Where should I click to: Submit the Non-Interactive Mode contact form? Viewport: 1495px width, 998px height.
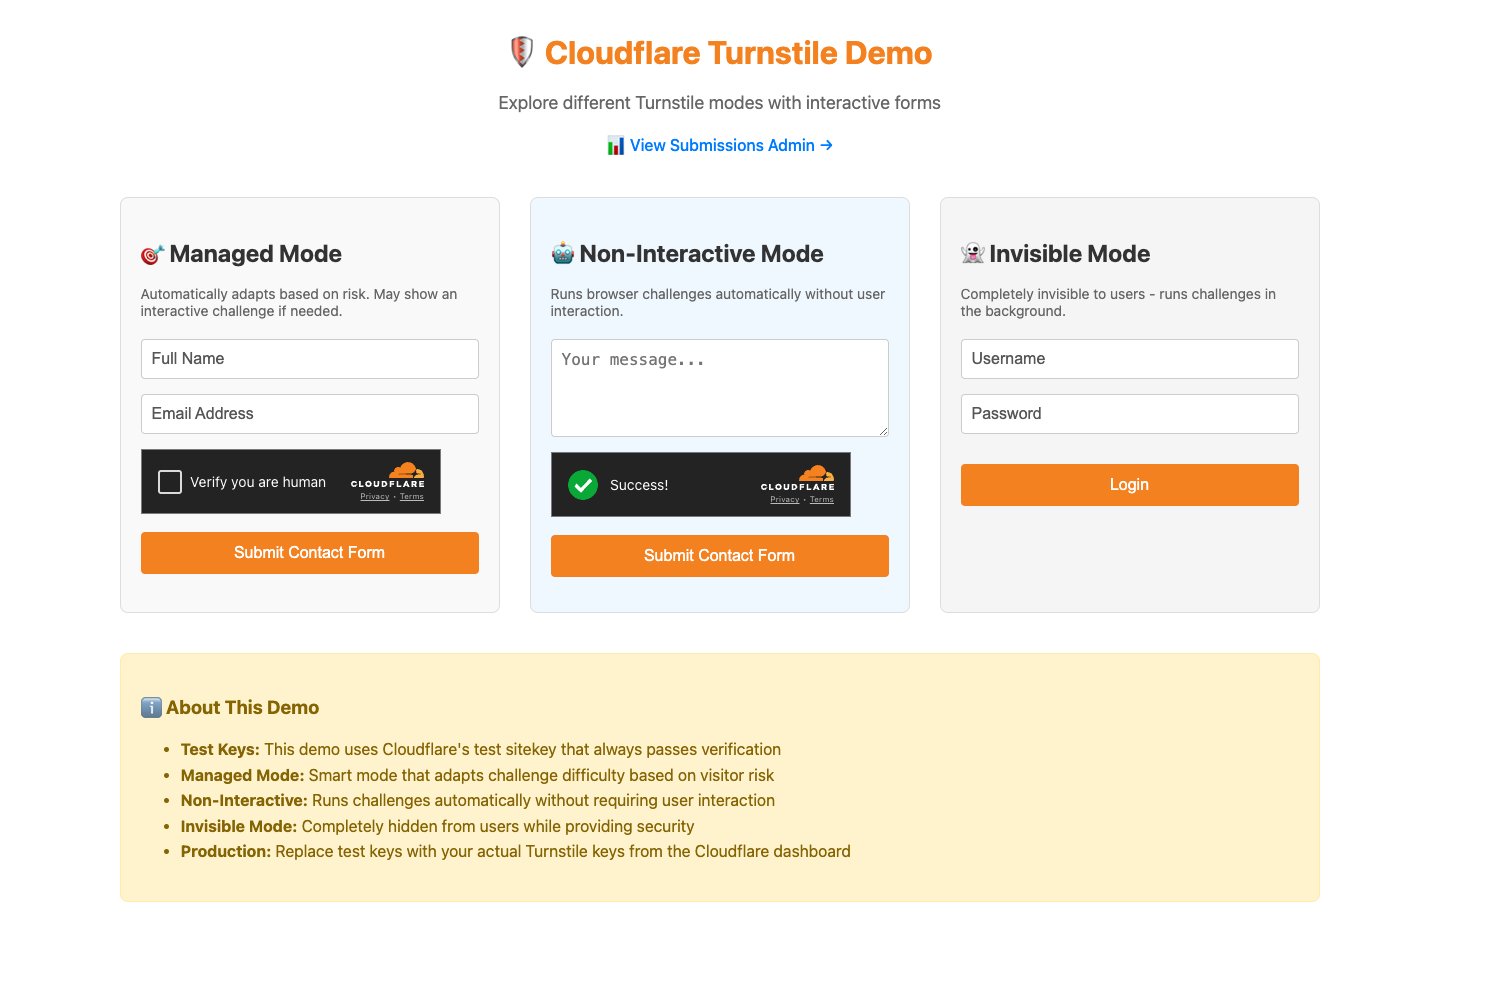720,556
